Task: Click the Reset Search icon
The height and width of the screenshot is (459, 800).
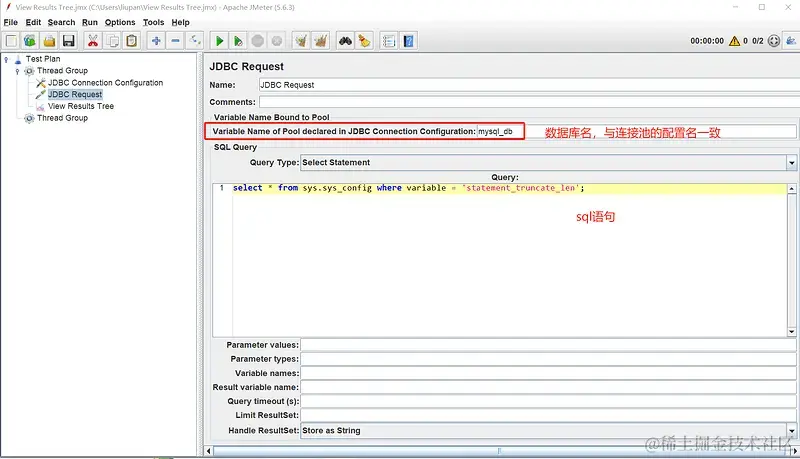Action: pos(364,41)
